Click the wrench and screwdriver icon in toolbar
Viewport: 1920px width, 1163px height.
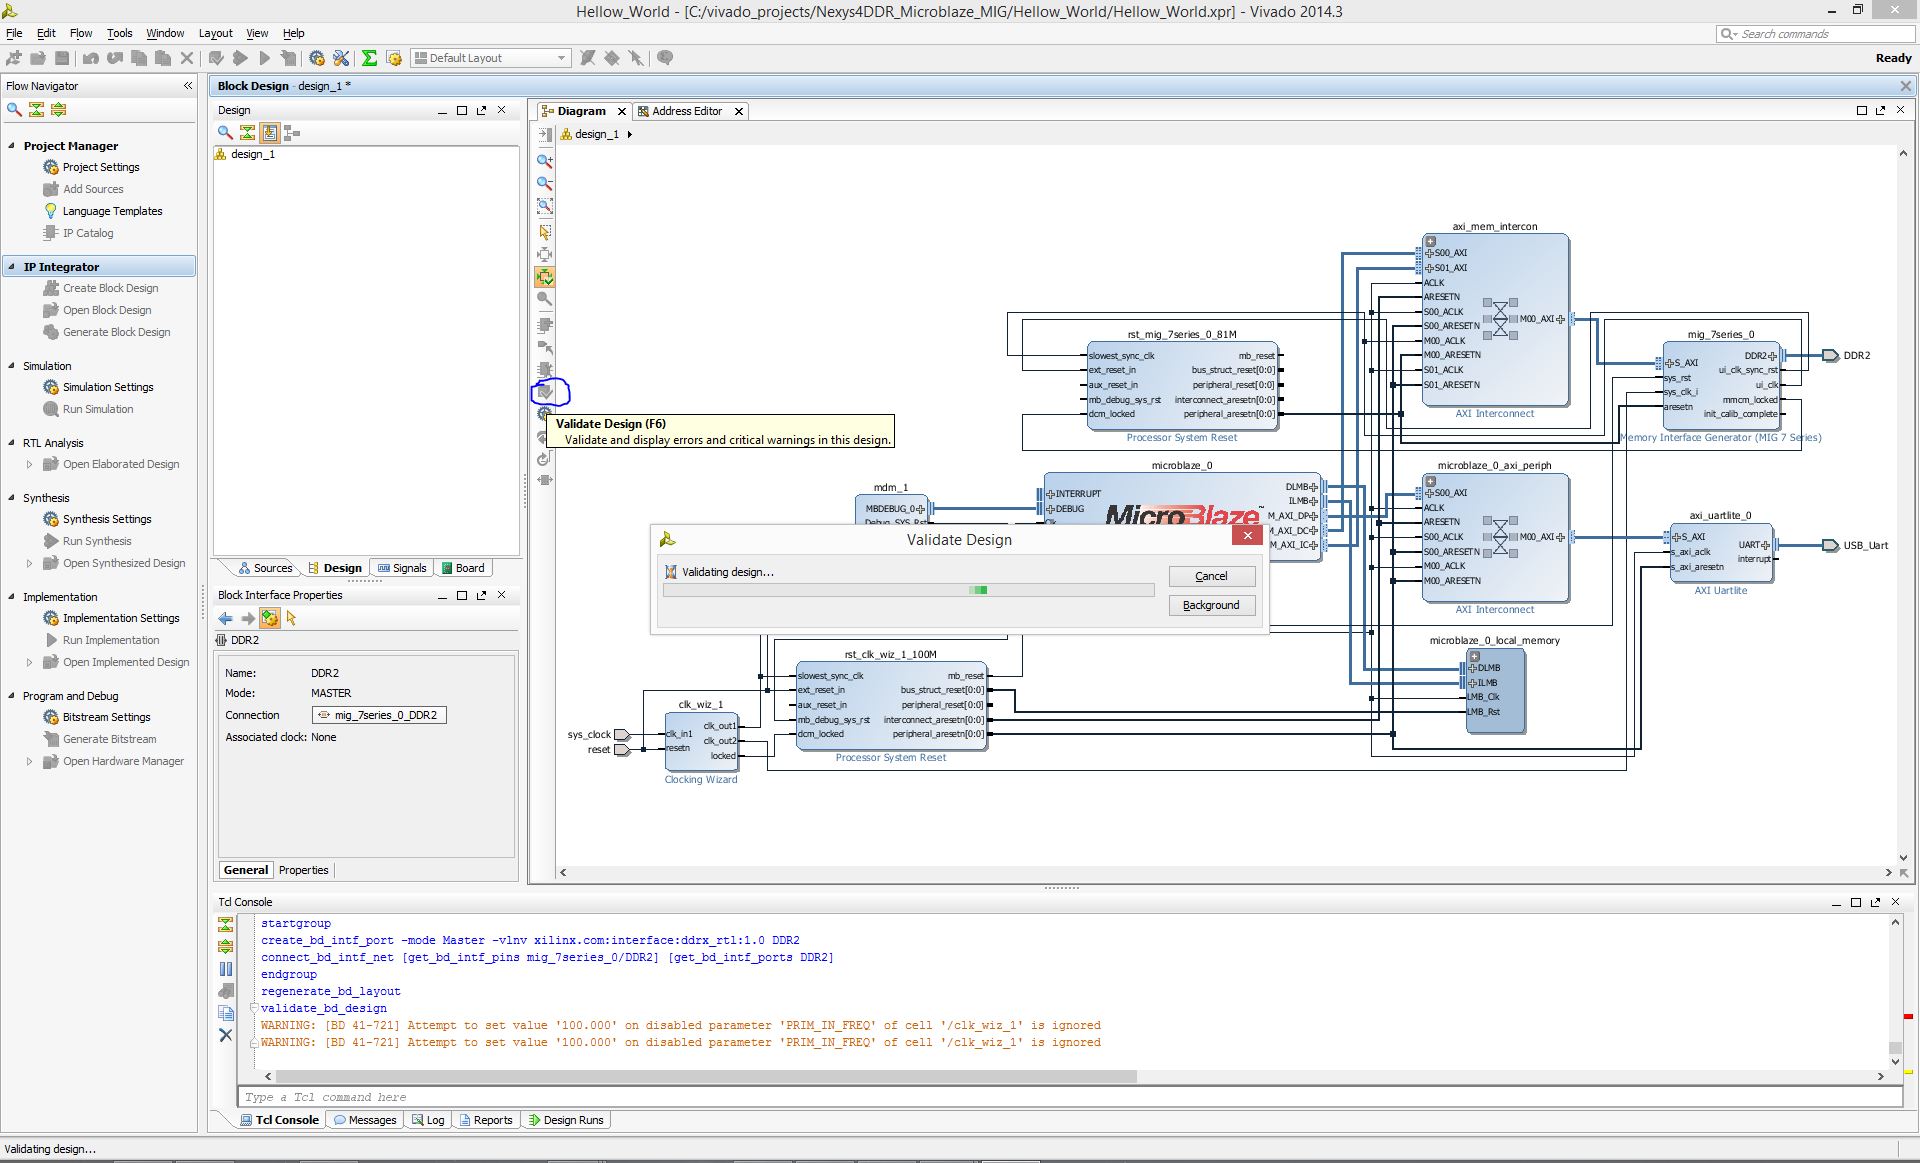(x=341, y=58)
